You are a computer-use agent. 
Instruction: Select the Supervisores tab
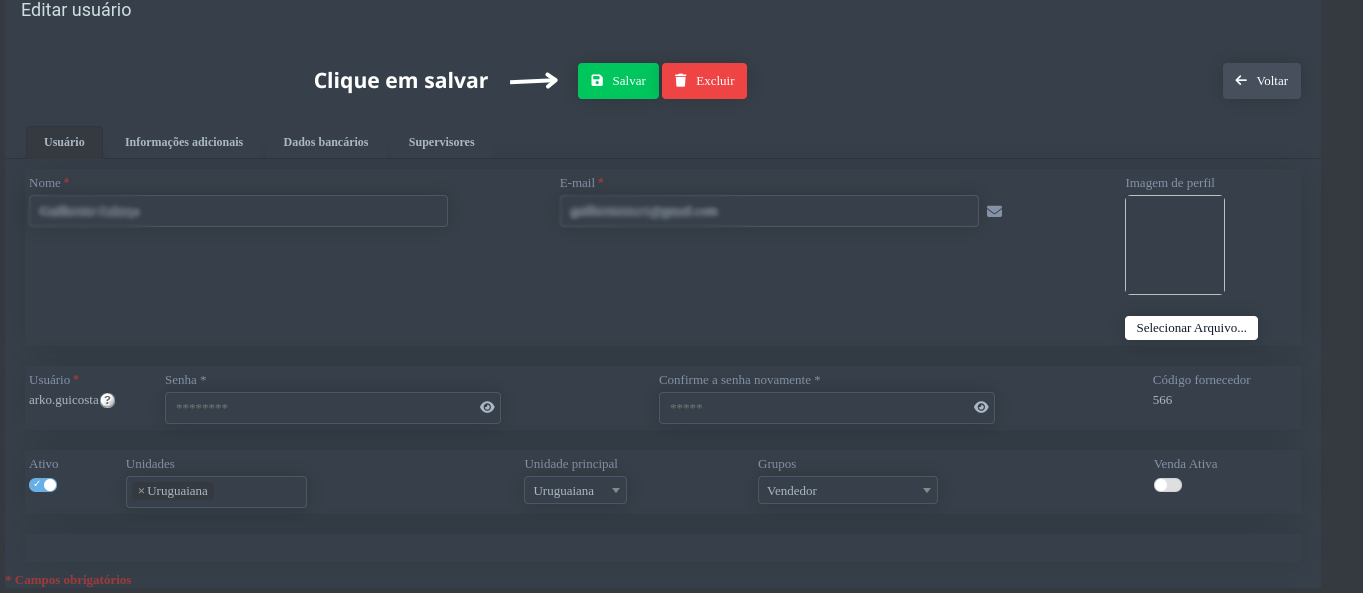(441, 142)
